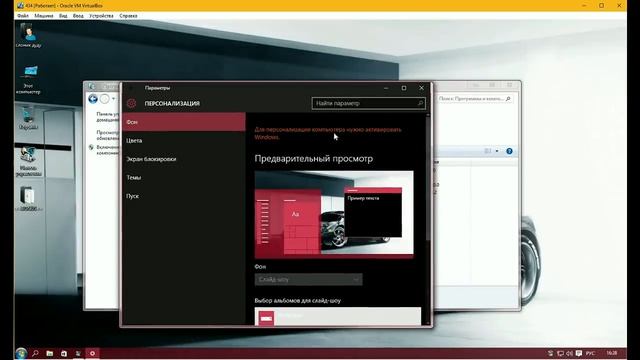Screen dimensions: 640x360
Task: Click the taskbar search magnifier icon
Action: [x=36, y=353]
